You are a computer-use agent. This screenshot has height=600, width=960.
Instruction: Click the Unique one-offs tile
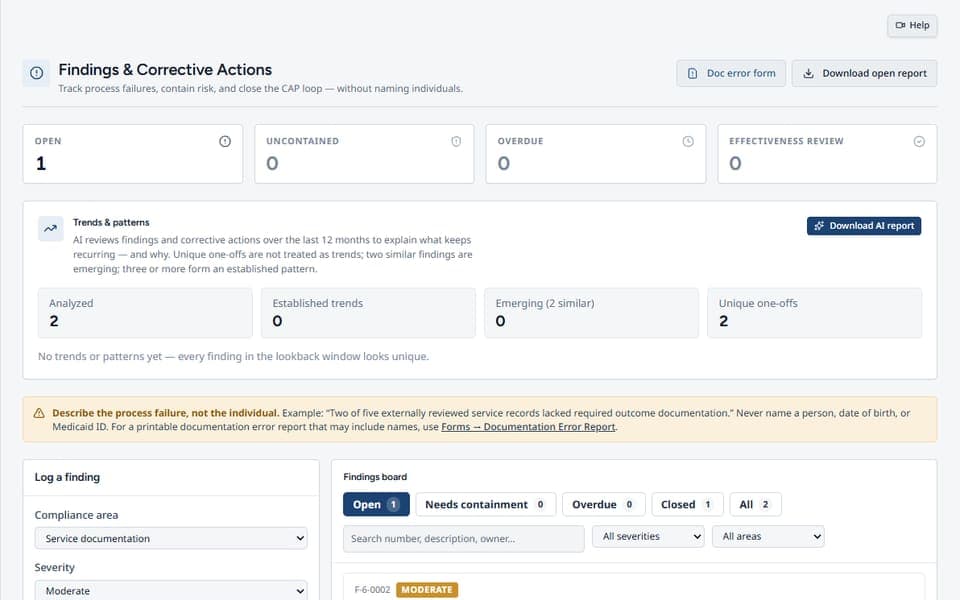tap(814, 313)
